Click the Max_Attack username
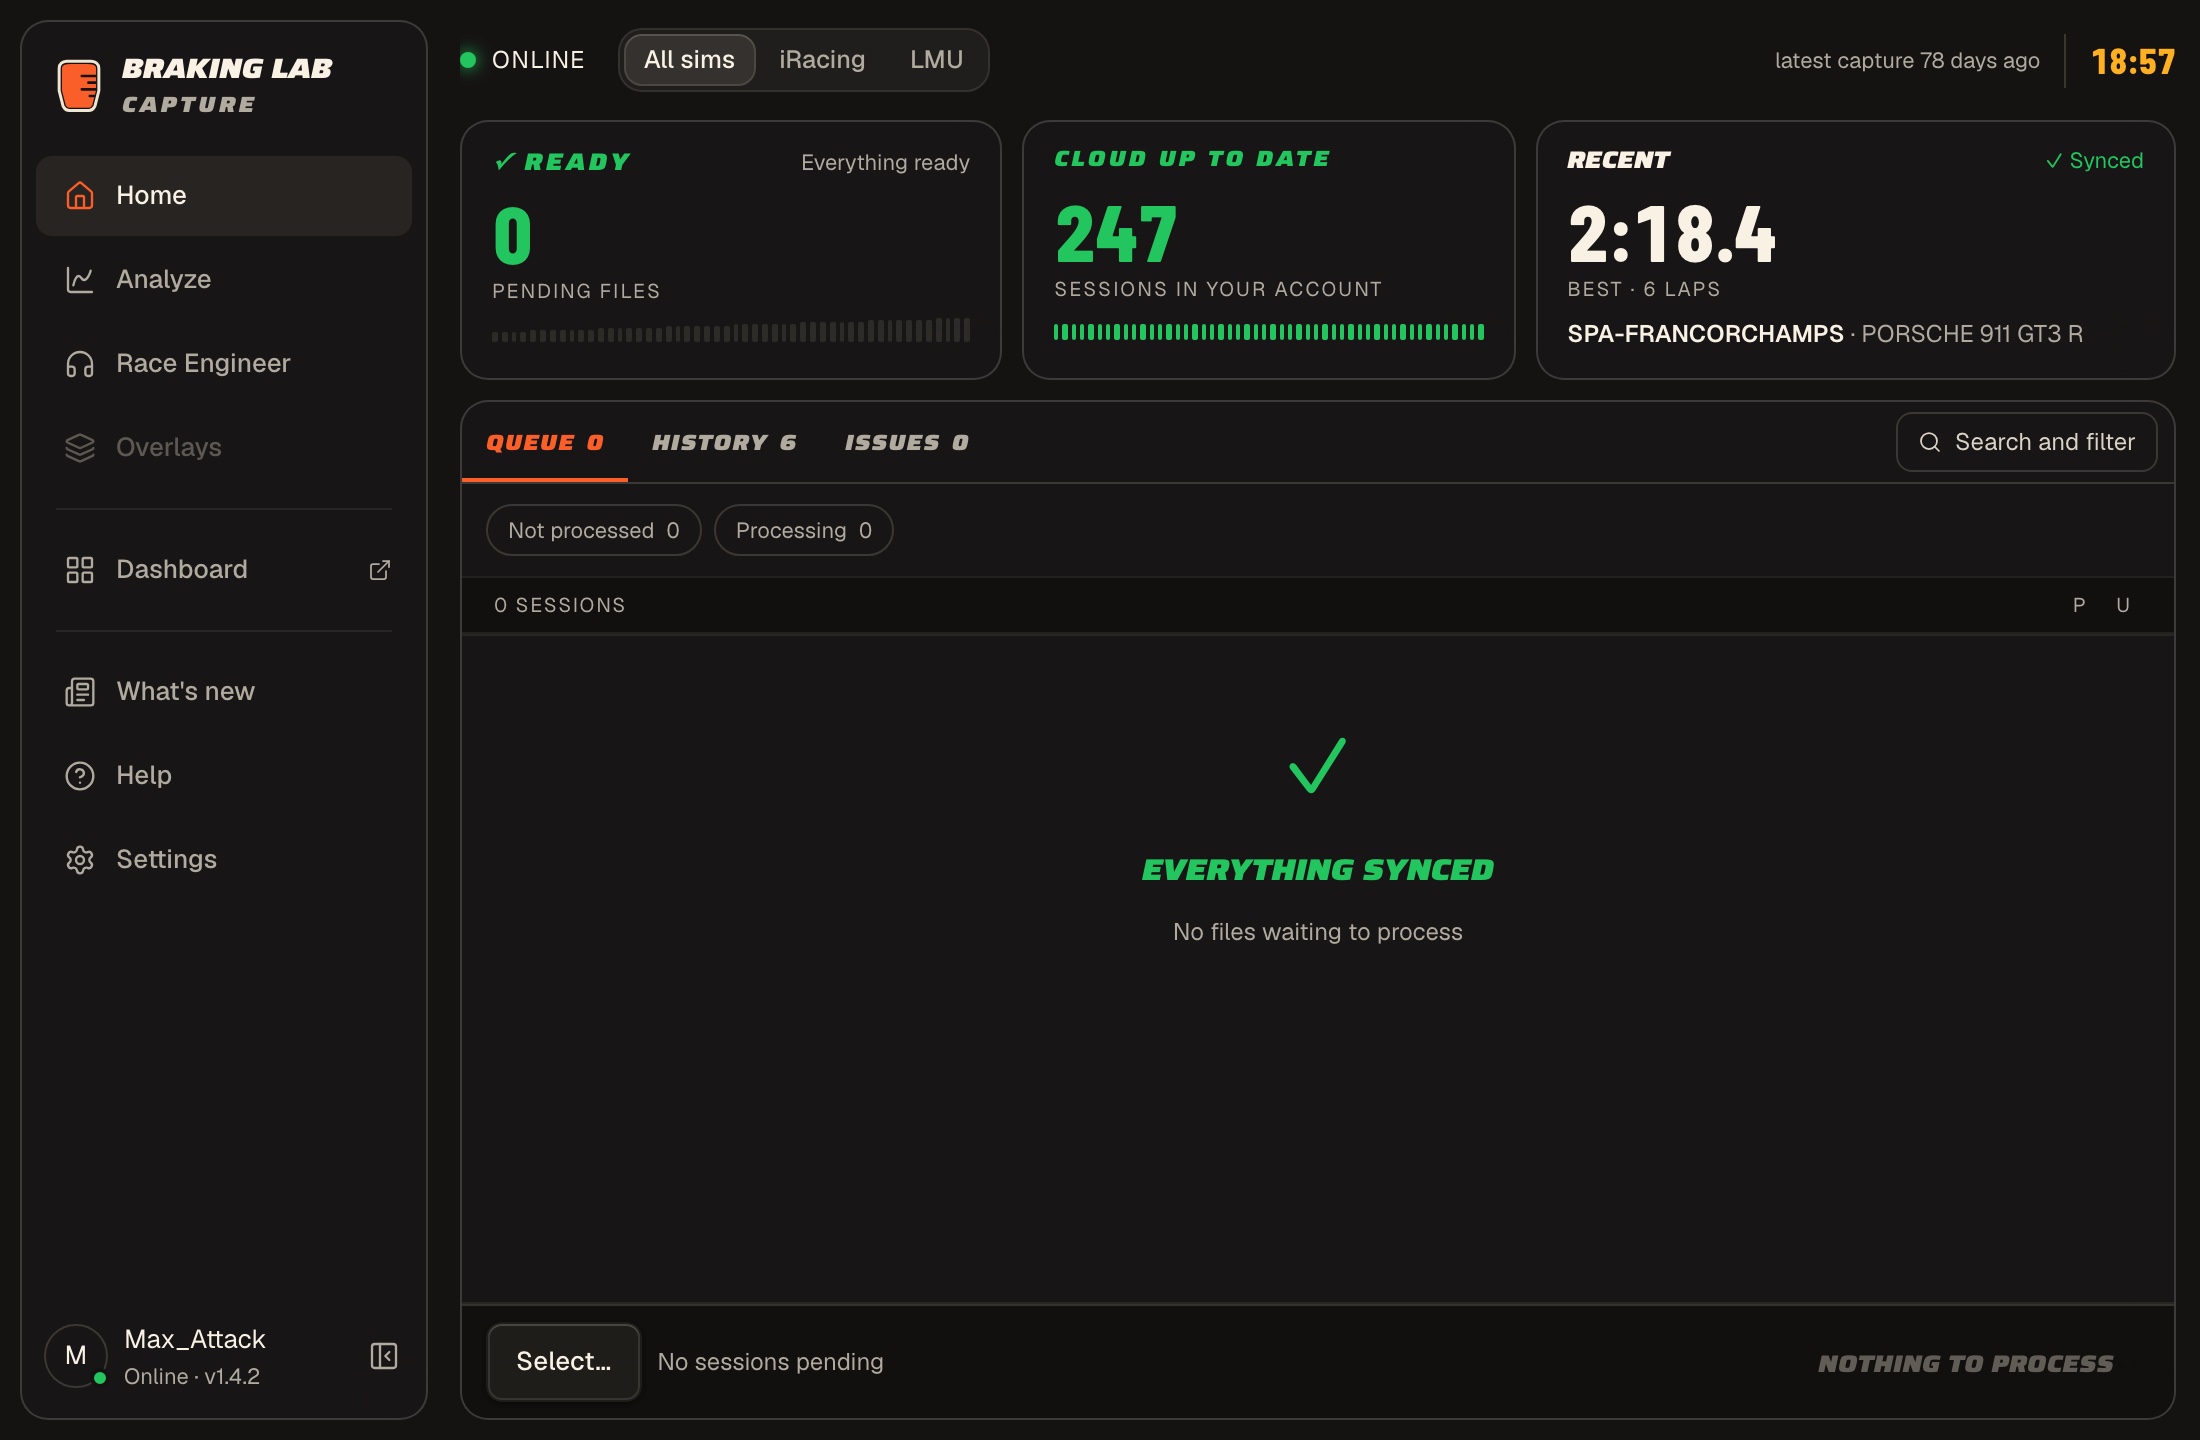This screenshot has width=2200, height=1440. [195, 1339]
